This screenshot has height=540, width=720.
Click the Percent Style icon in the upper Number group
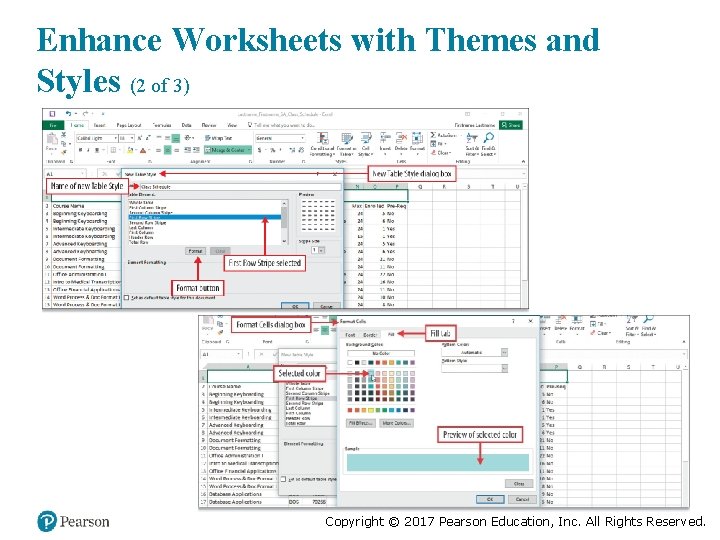point(272,150)
